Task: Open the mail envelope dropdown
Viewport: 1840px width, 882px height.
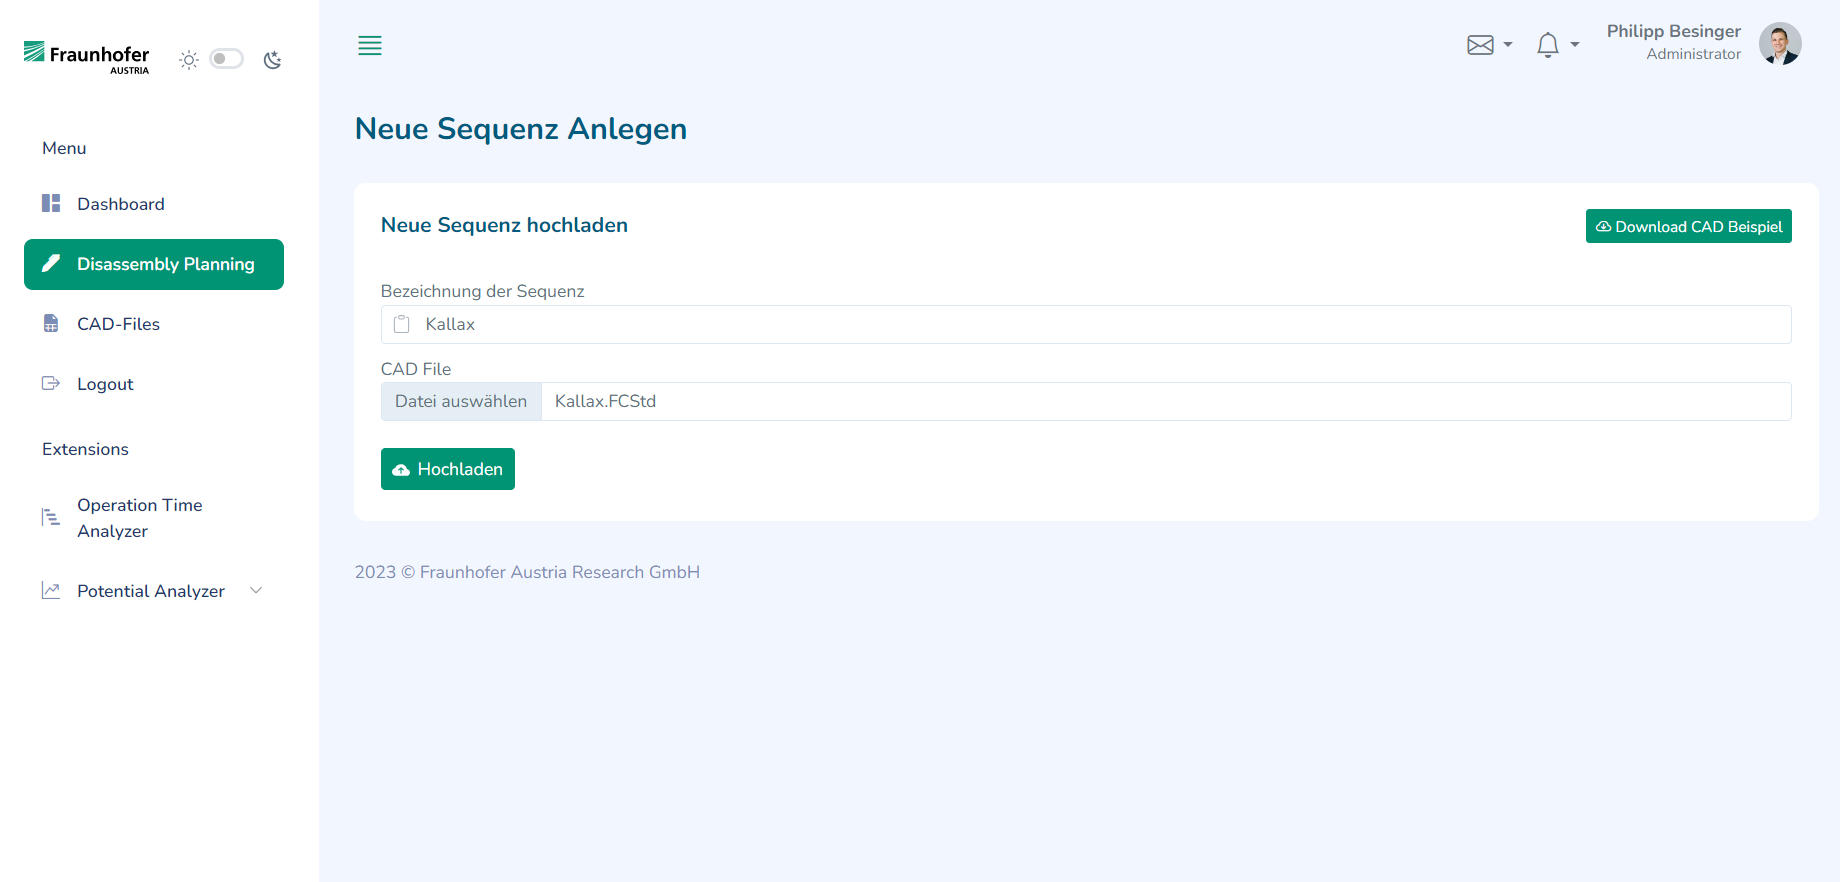Action: [1489, 45]
